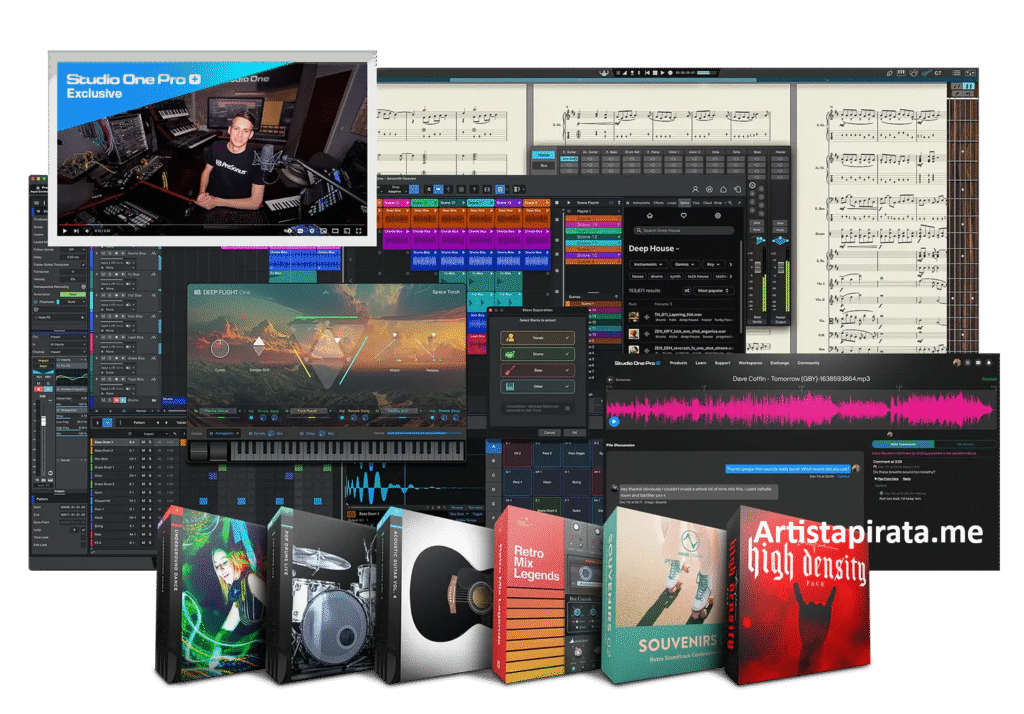Screen dimensions: 1024x714
Task: Click the search magnifier in the Deep House search bar
Action: click(x=639, y=230)
